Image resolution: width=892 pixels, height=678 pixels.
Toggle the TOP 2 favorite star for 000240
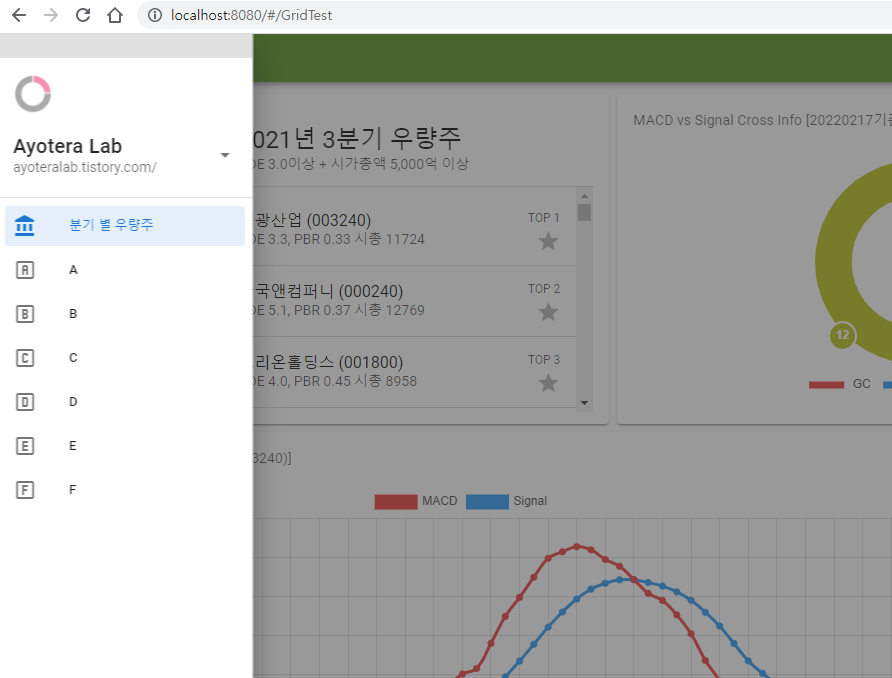(547, 312)
